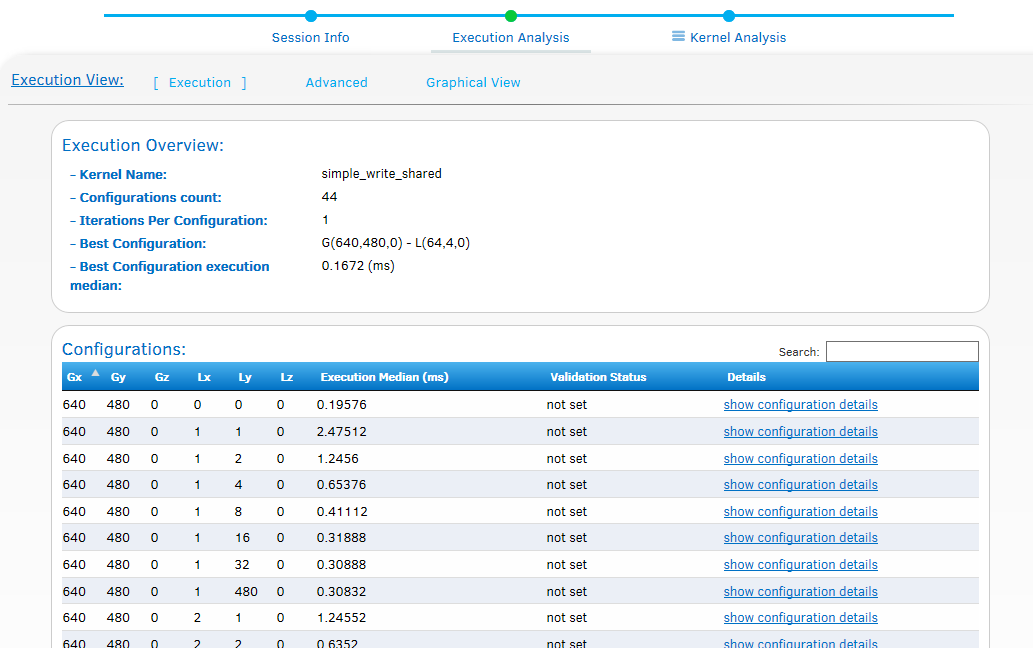Image resolution: width=1033 pixels, height=648 pixels.
Task: Go to the Kernel Analysis text label
Action: [x=738, y=38]
